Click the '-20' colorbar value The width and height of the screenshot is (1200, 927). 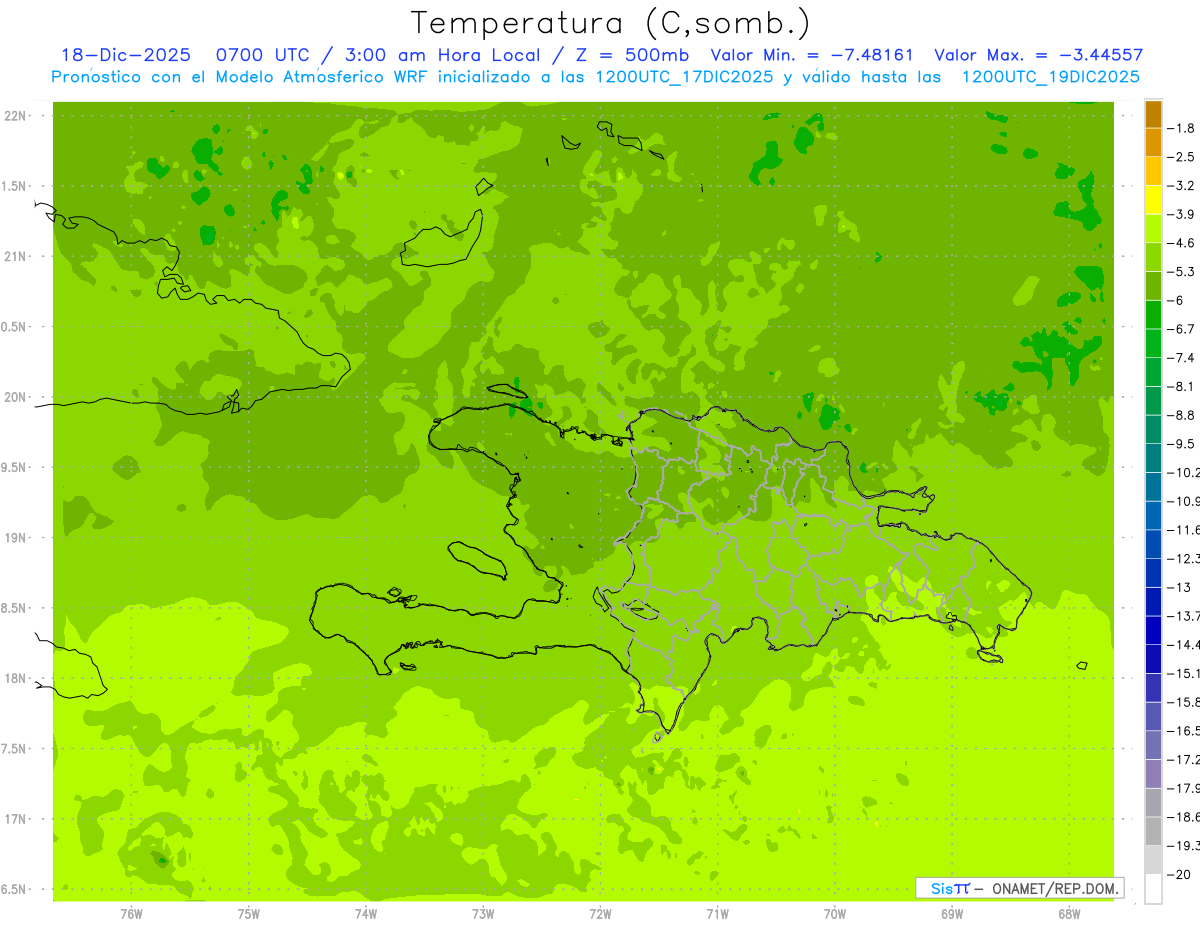tap(1179, 874)
